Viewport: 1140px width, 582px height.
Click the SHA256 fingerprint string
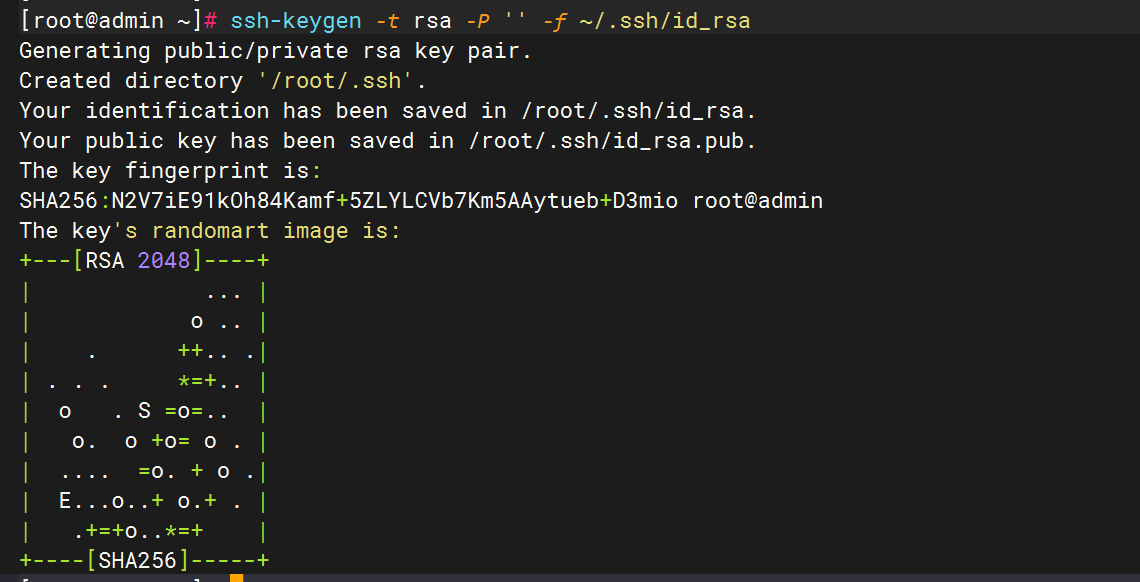tap(348, 201)
